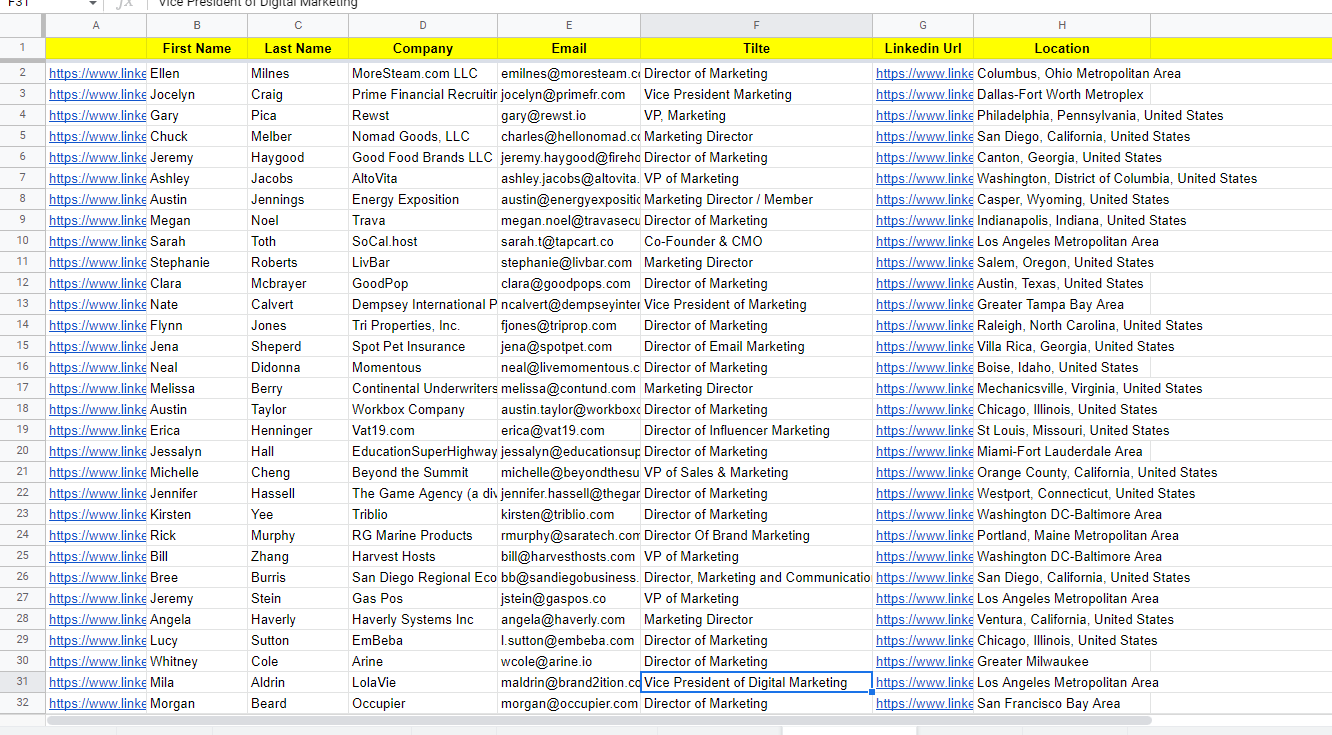
Task: Select Greater Tampa Bay Area cell
Action: 1062,304
